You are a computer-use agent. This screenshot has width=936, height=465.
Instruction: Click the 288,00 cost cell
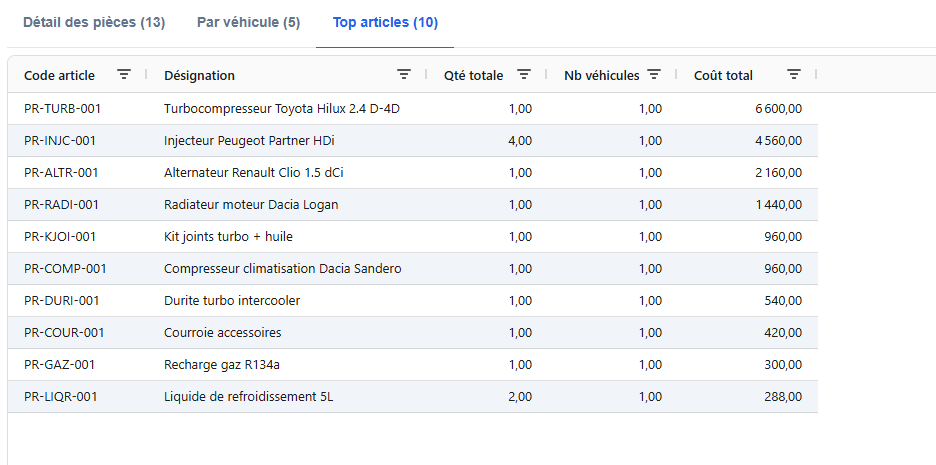[x=784, y=397]
